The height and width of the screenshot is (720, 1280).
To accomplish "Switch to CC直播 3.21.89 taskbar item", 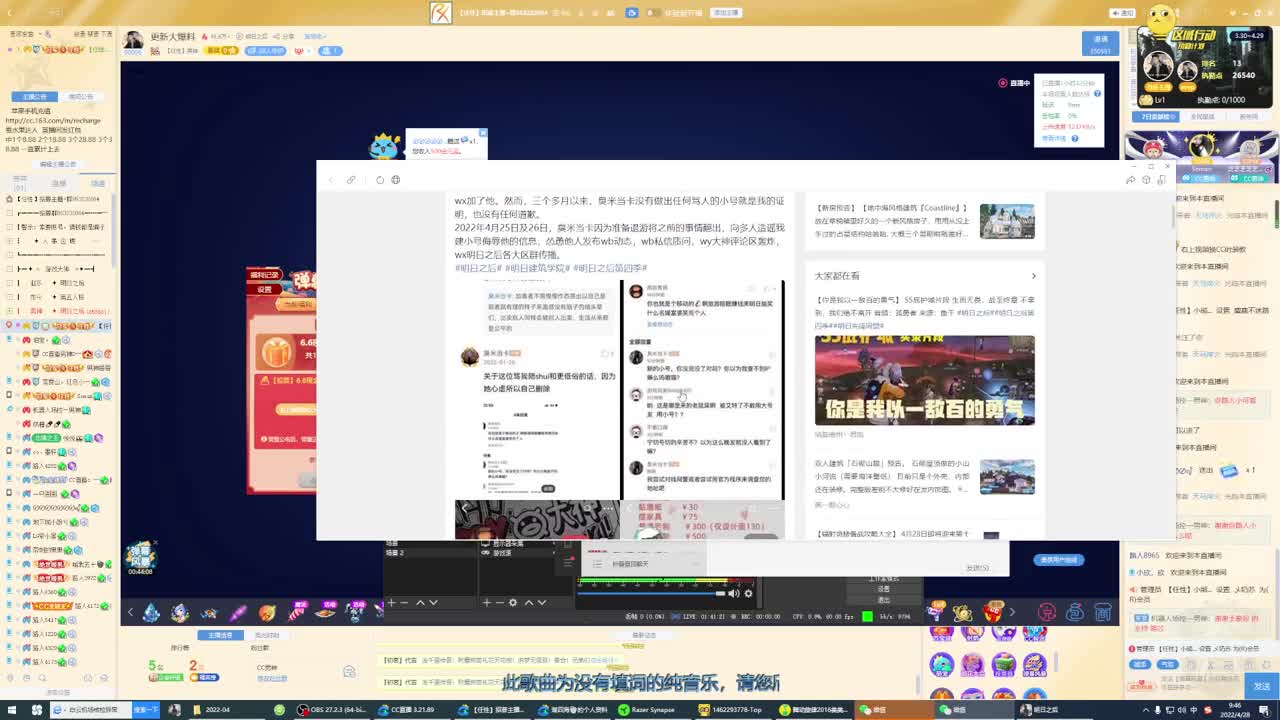I will (411, 710).
